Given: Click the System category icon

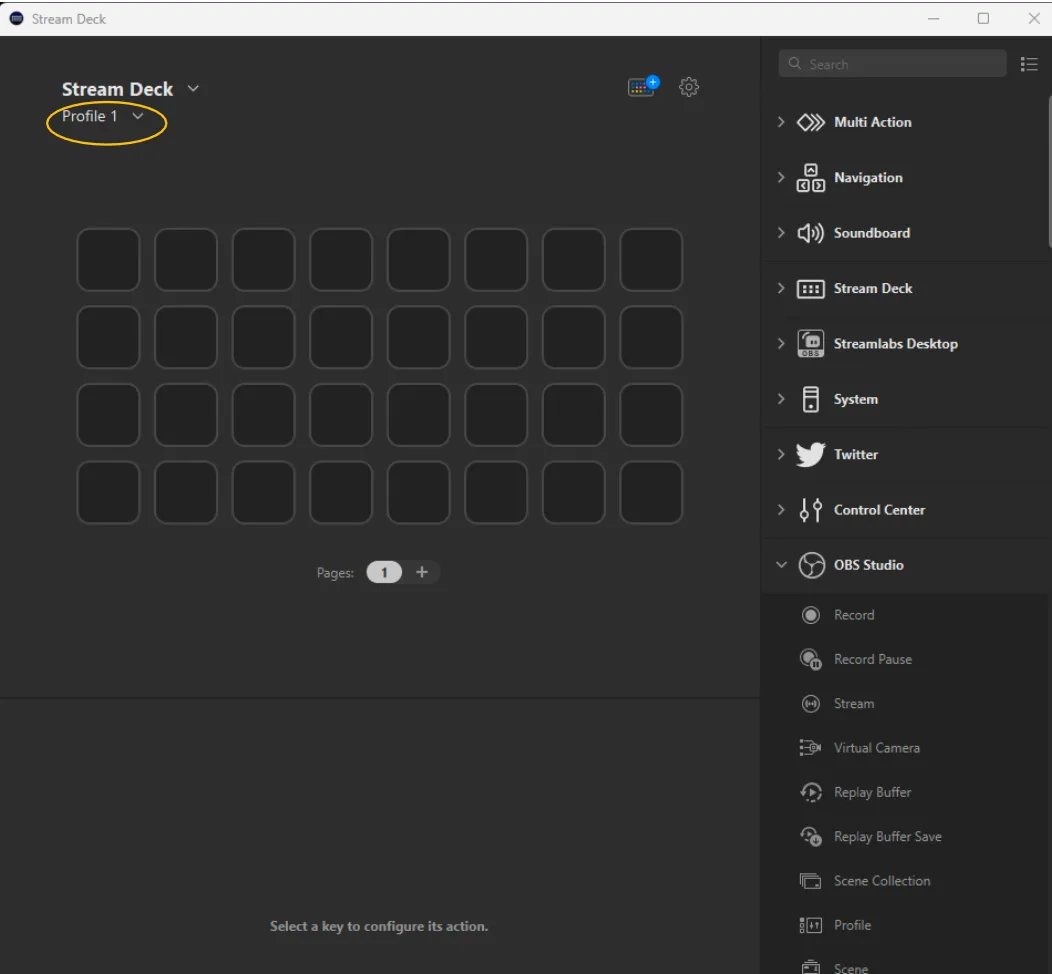Looking at the screenshot, I should (x=810, y=399).
